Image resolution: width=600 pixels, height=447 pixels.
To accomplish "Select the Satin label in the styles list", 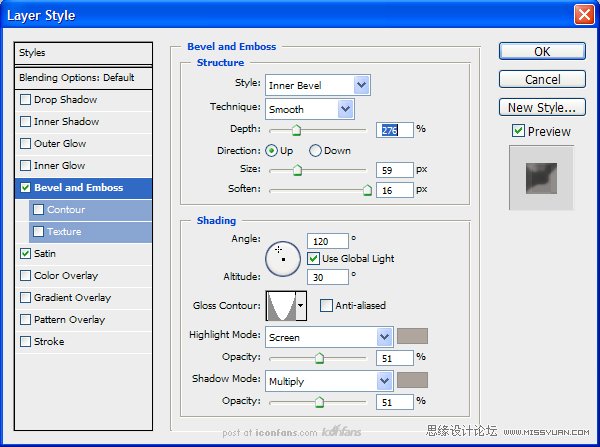I will [45, 253].
